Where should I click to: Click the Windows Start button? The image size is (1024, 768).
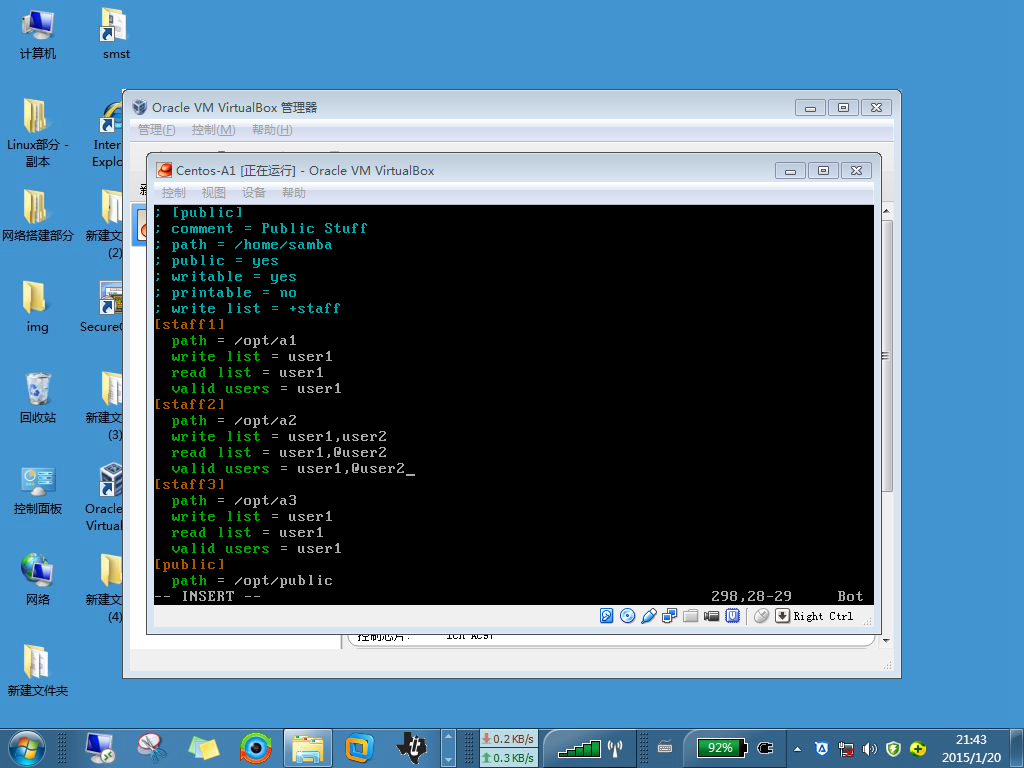[27, 748]
